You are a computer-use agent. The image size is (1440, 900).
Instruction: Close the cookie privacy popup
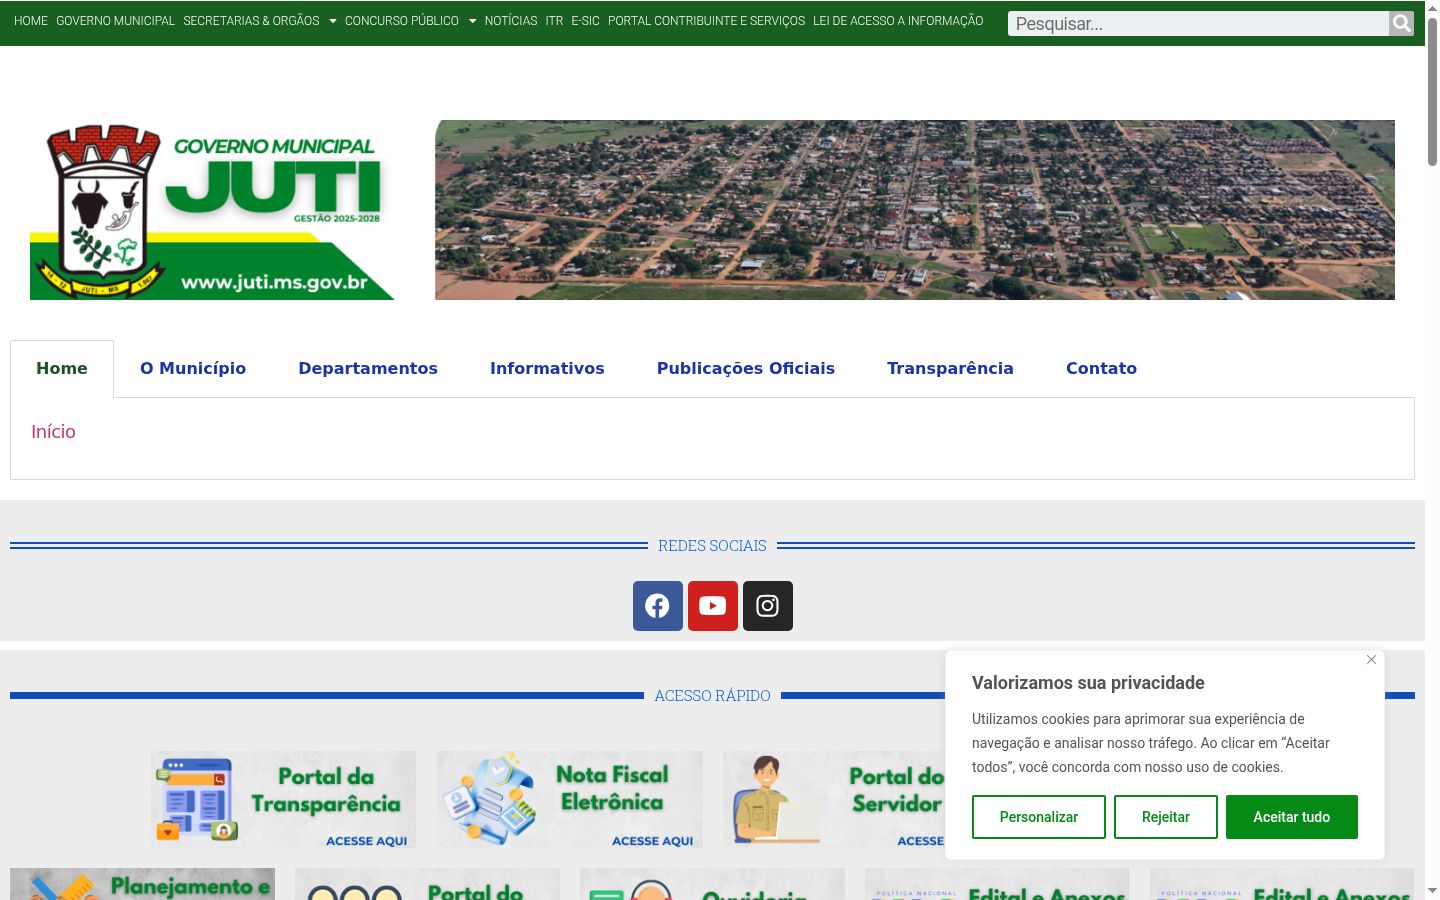coord(1371,659)
